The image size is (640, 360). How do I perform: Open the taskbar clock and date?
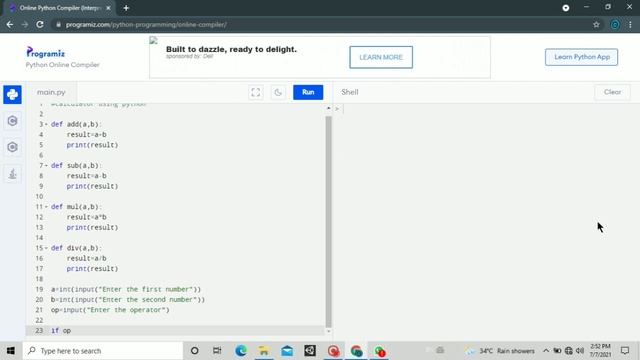[x=600, y=351]
